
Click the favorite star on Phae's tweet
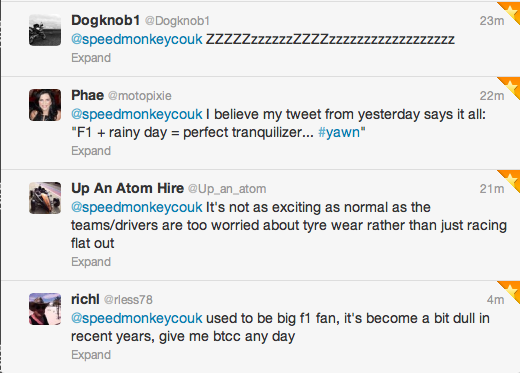click(512, 86)
